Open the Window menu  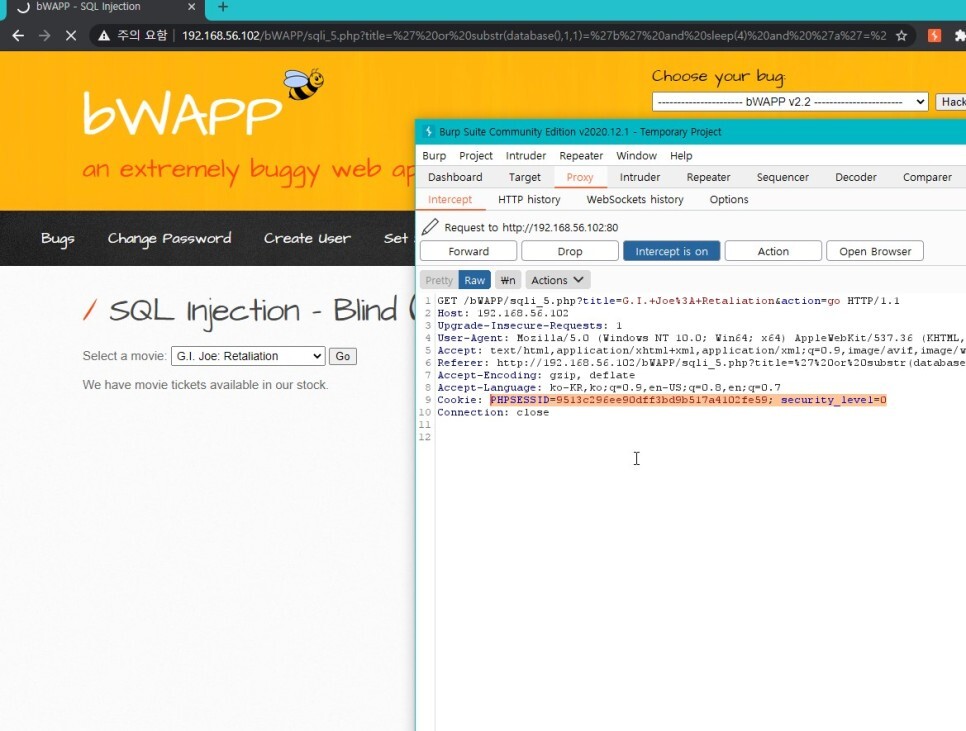(x=636, y=156)
